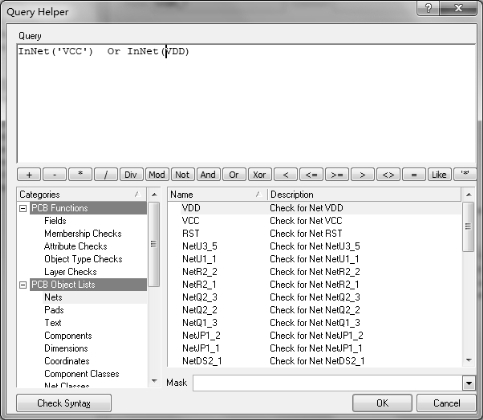Screen dimensions: 483x420
Task: Select Membership Checks category
Action: [x=83, y=234]
